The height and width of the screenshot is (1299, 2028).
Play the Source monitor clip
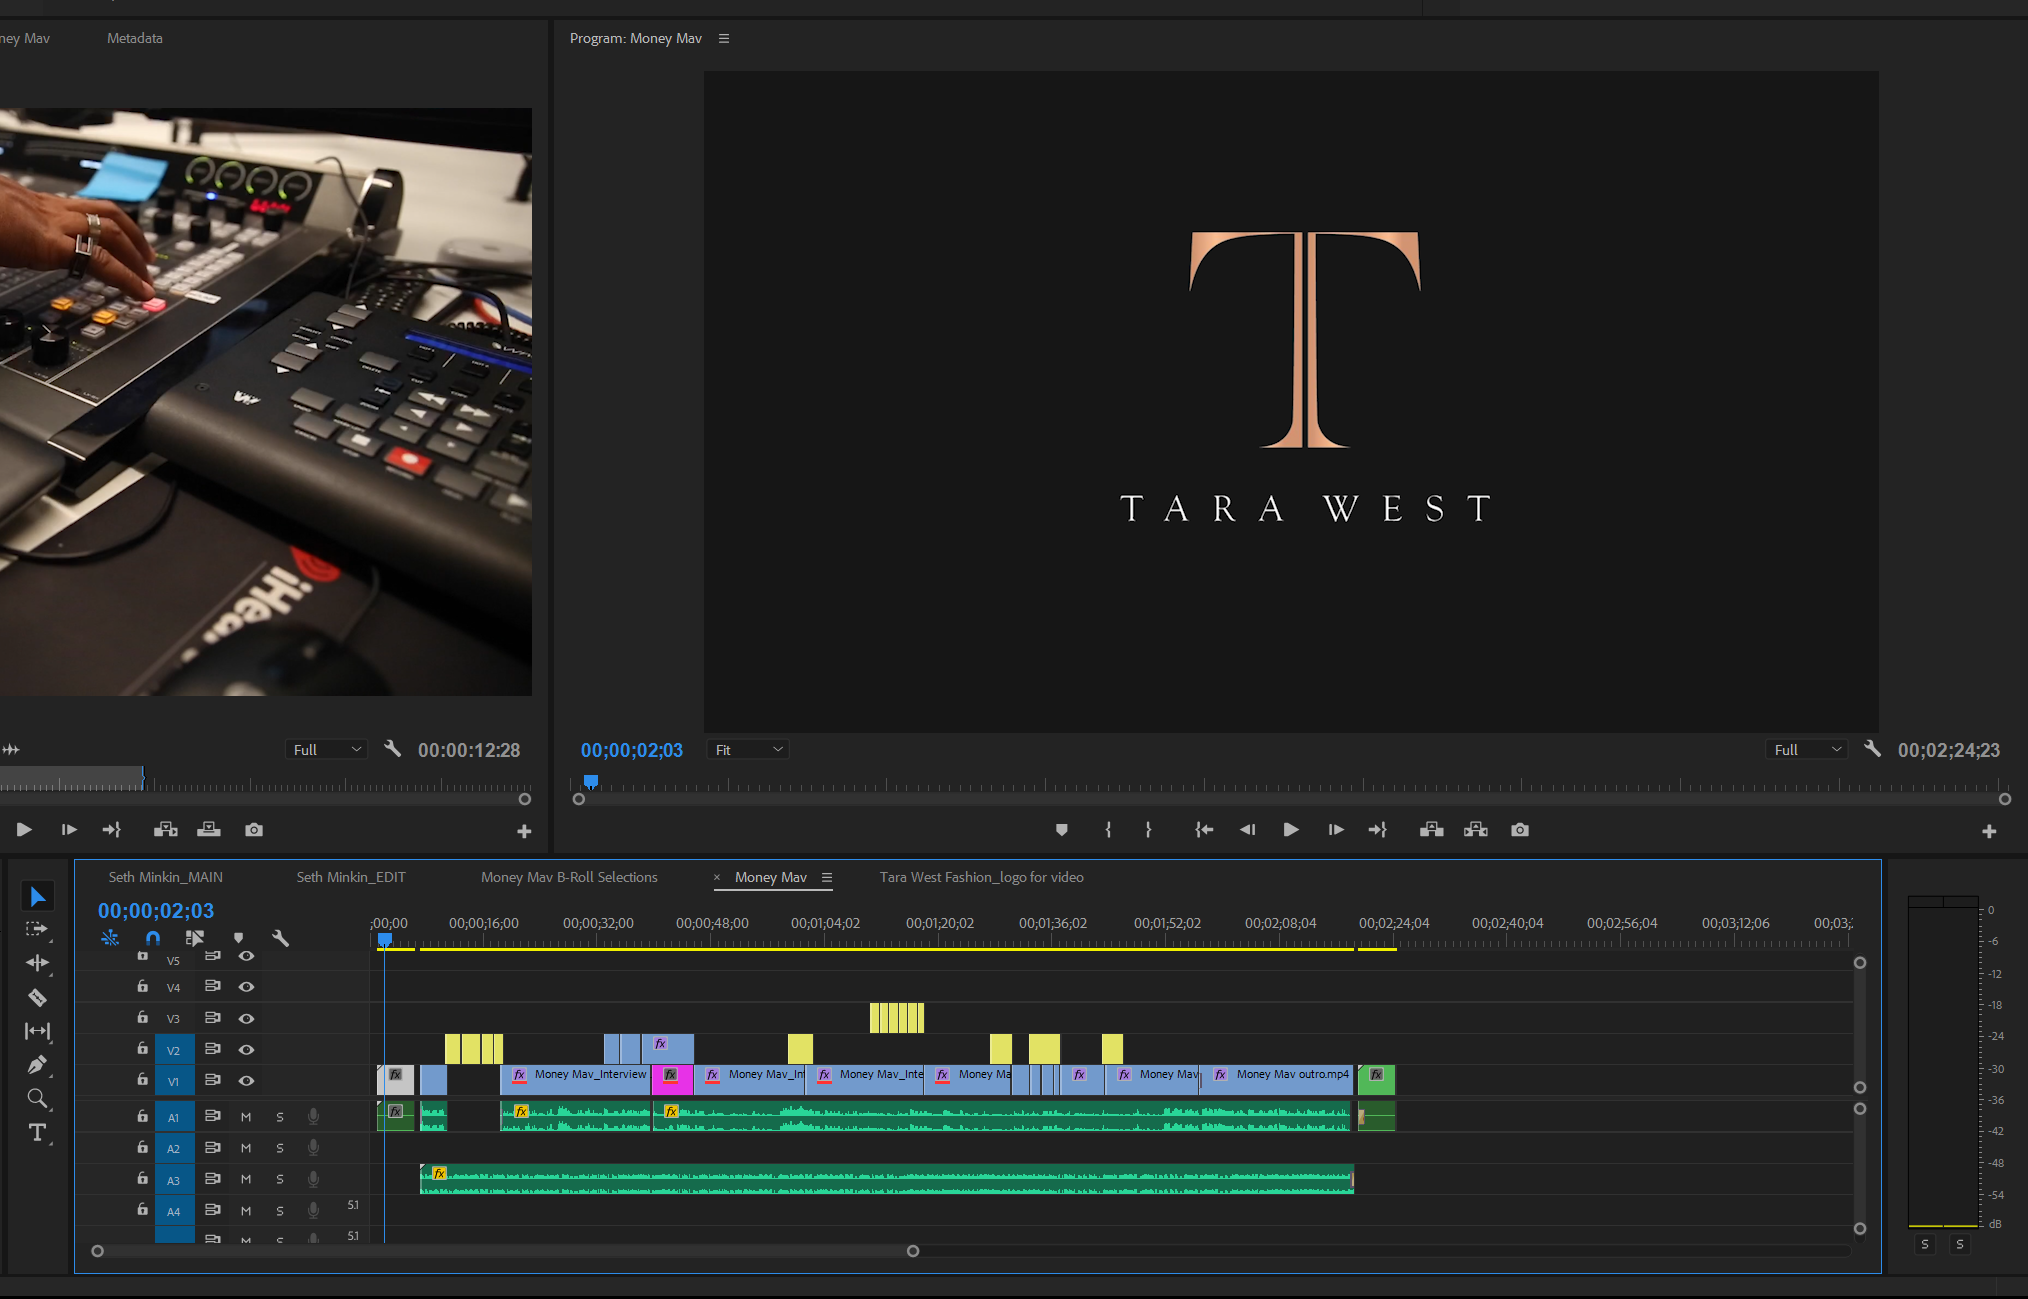pos(24,830)
